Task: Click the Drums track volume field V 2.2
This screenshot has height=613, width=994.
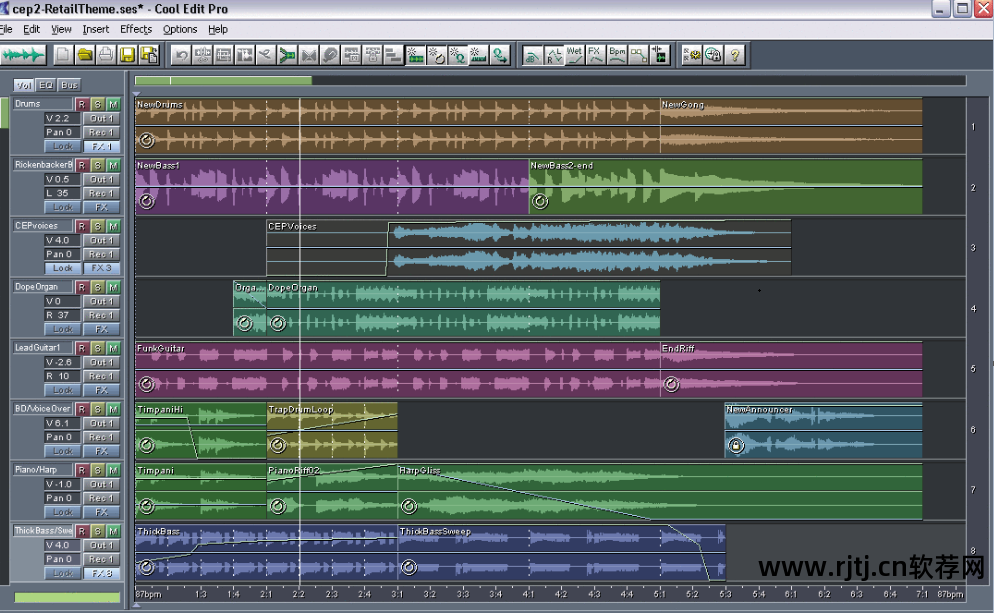Action: tap(62, 119)
